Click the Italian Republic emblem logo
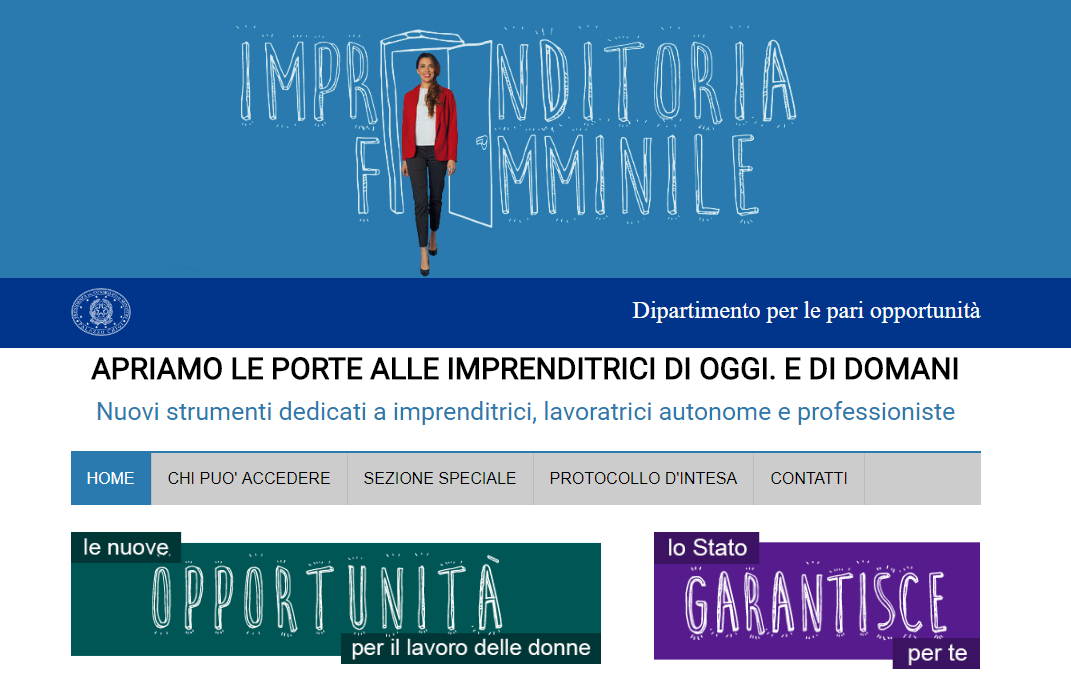Screen dimensions: 1071x679 pos(101,311)
